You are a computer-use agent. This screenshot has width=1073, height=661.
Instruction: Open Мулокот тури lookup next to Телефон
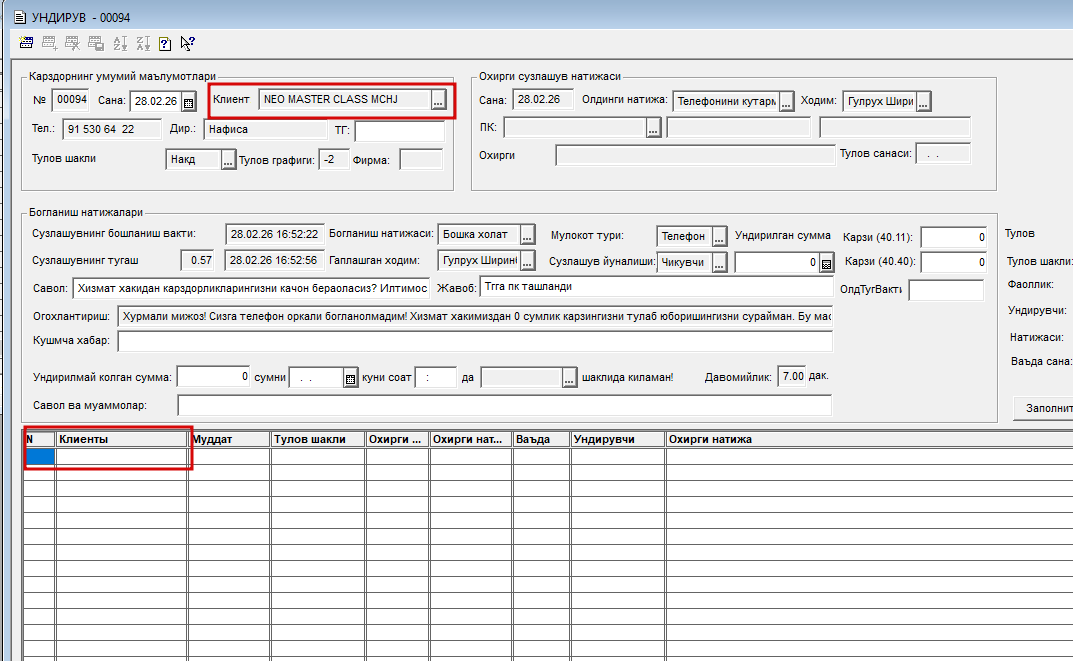[x=719, y=237]
